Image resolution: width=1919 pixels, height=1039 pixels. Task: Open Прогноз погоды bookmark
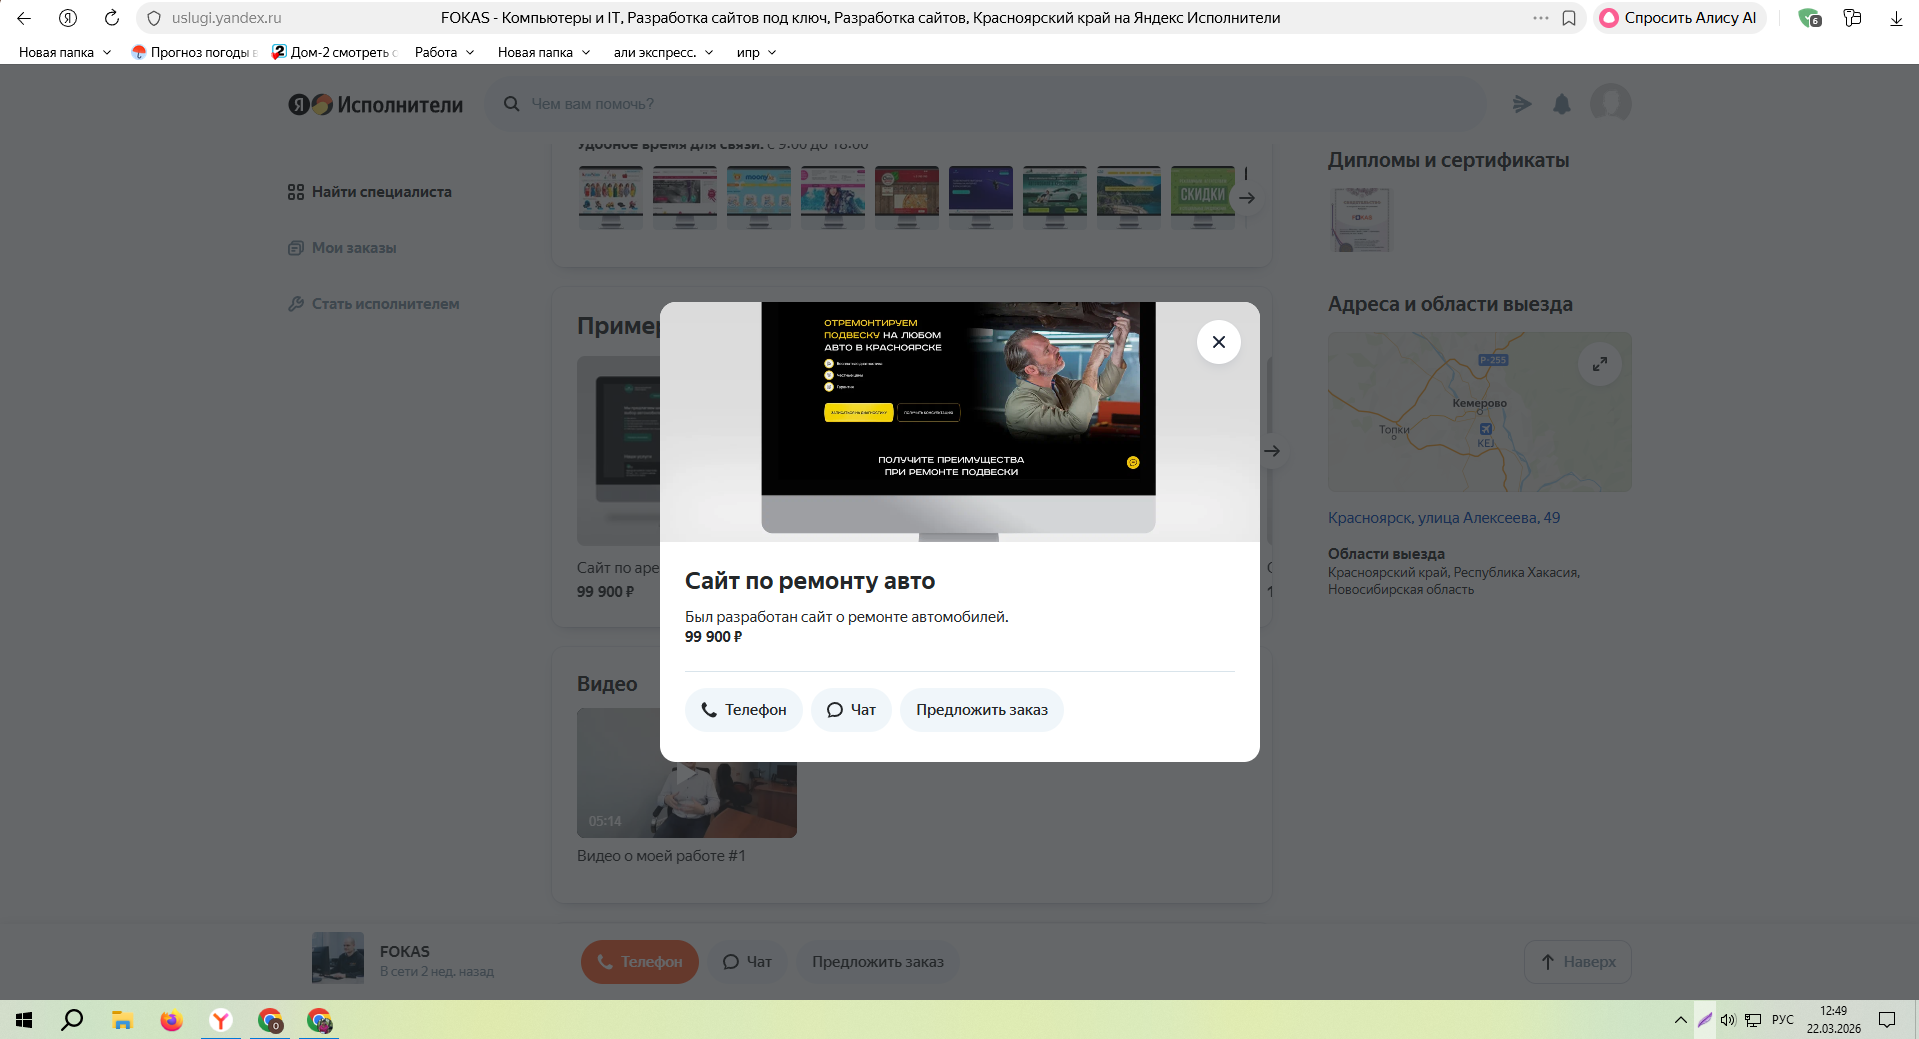coord(194,52)
